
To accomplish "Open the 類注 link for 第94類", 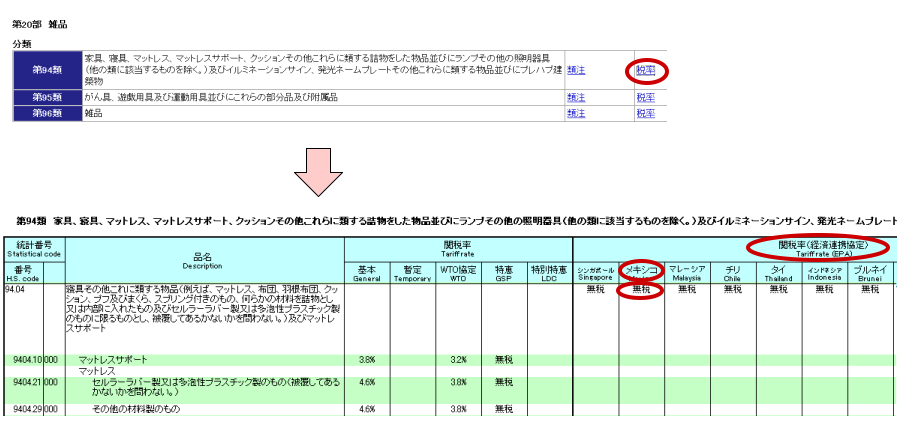I will tap(576, 70).
